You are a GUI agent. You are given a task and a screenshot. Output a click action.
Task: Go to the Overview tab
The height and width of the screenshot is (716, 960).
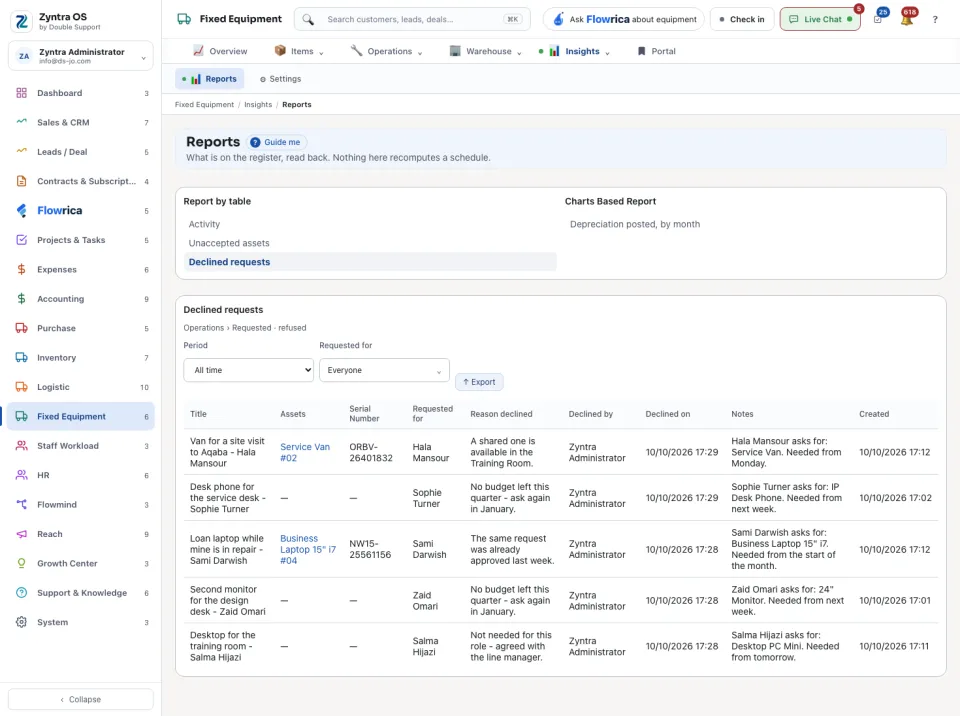pos(220,51)
